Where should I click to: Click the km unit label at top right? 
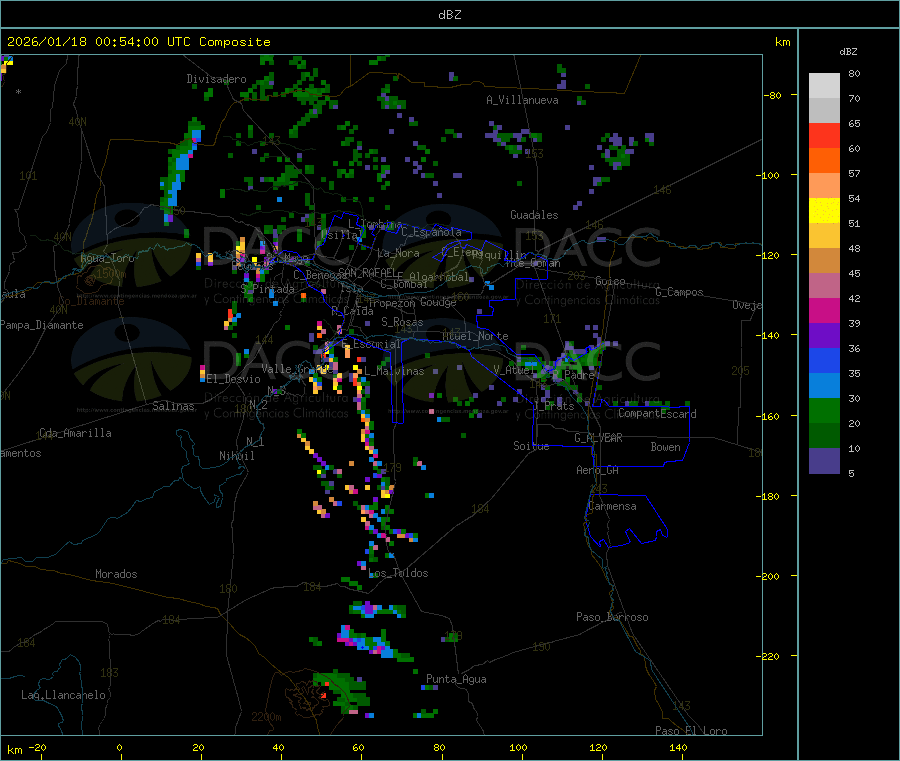[x=782, y=42]
